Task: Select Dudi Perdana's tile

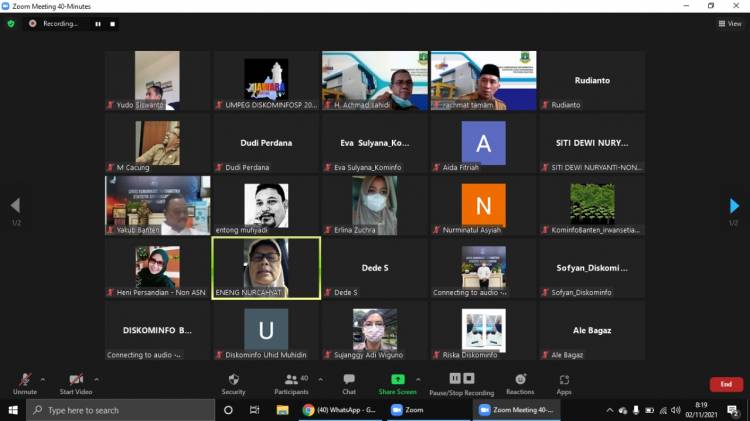Action: pyautogui.click(x=266, y=143)
